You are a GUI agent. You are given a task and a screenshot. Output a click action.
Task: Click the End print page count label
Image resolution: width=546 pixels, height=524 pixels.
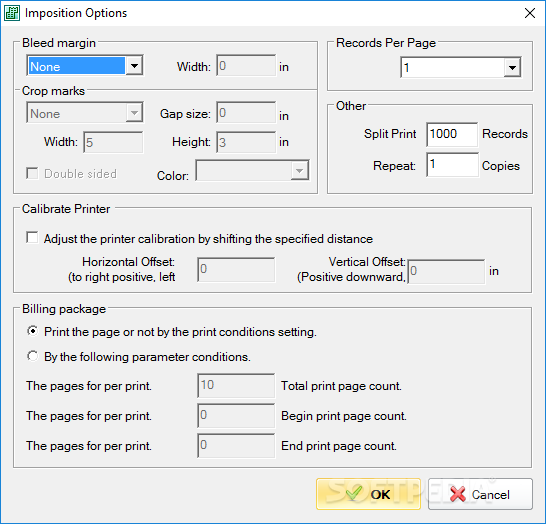(x=339, y=446)
